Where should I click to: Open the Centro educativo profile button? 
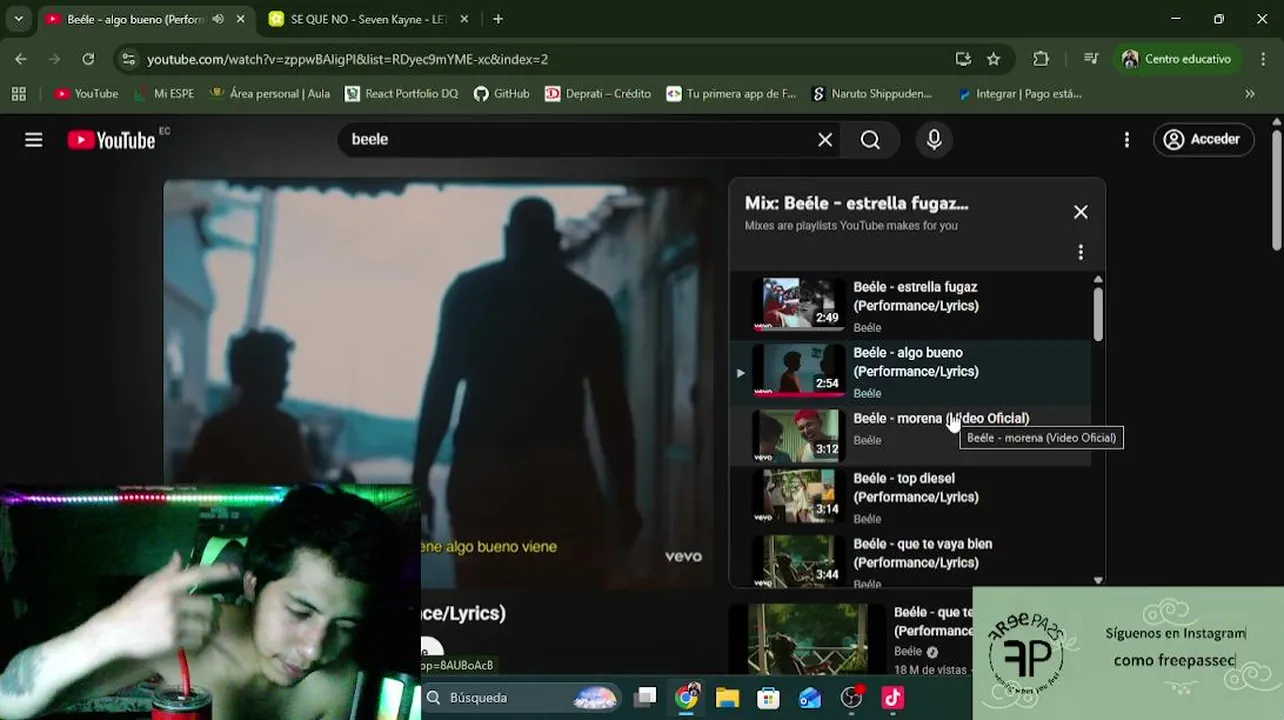(1177, 59)
